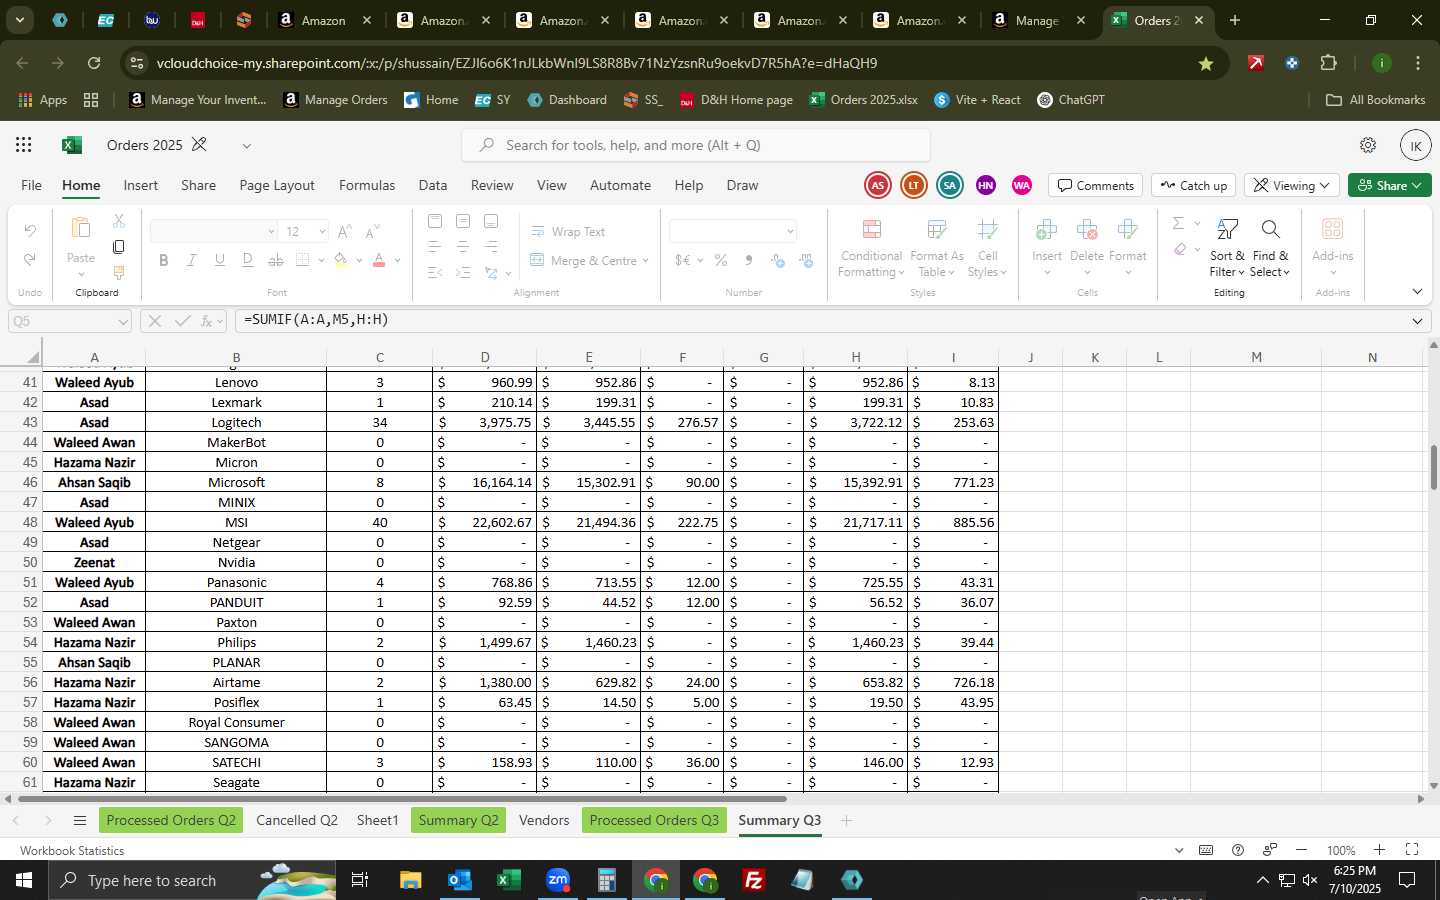The width and height of the screenshot is (1440, 900).
Task: Open the Font Colour red swatch
Action: pyautogui.click(x=379, y=261)
